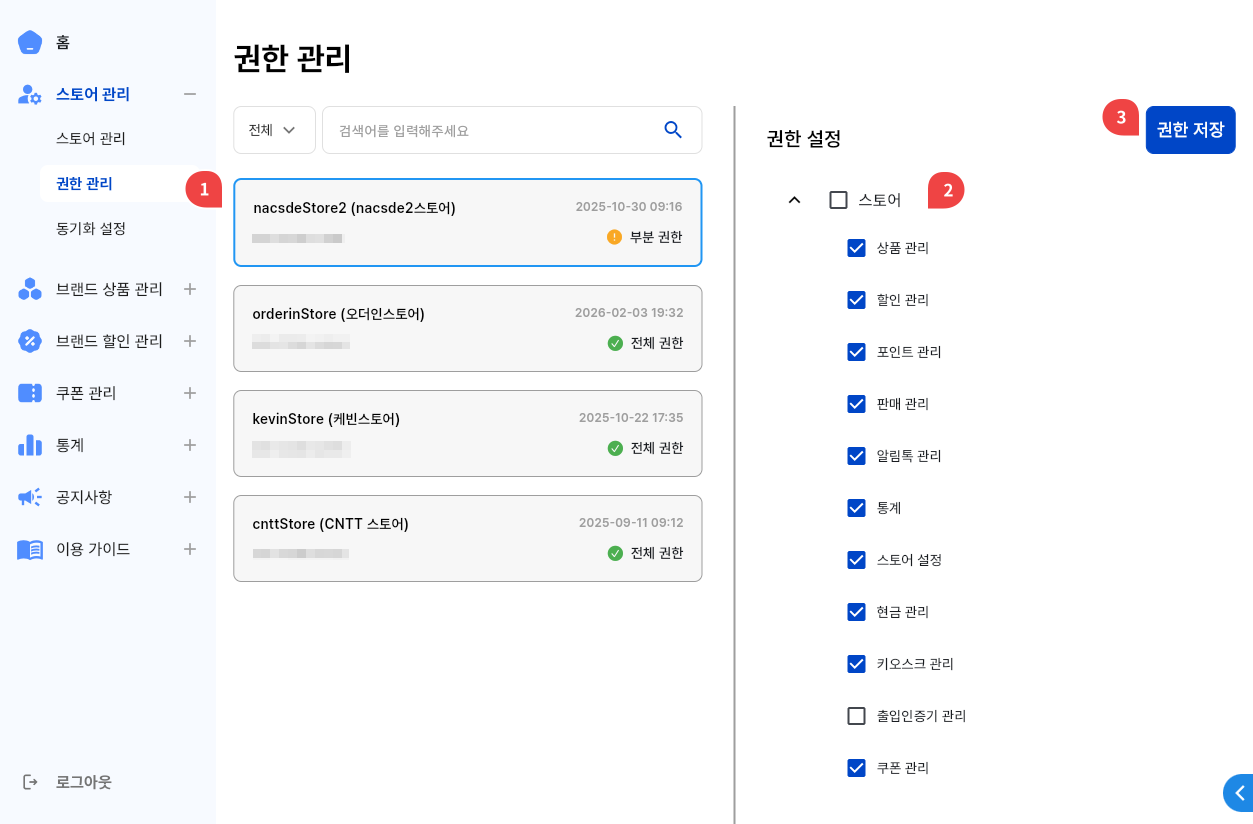1253x824 pixels.
Task: Select 권한 관리 submenu item
Action: [84, 184]
